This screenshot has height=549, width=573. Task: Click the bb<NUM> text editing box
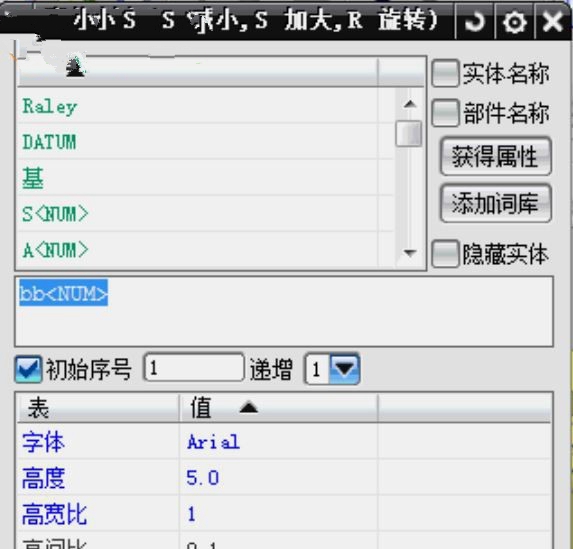coord(284,311)
